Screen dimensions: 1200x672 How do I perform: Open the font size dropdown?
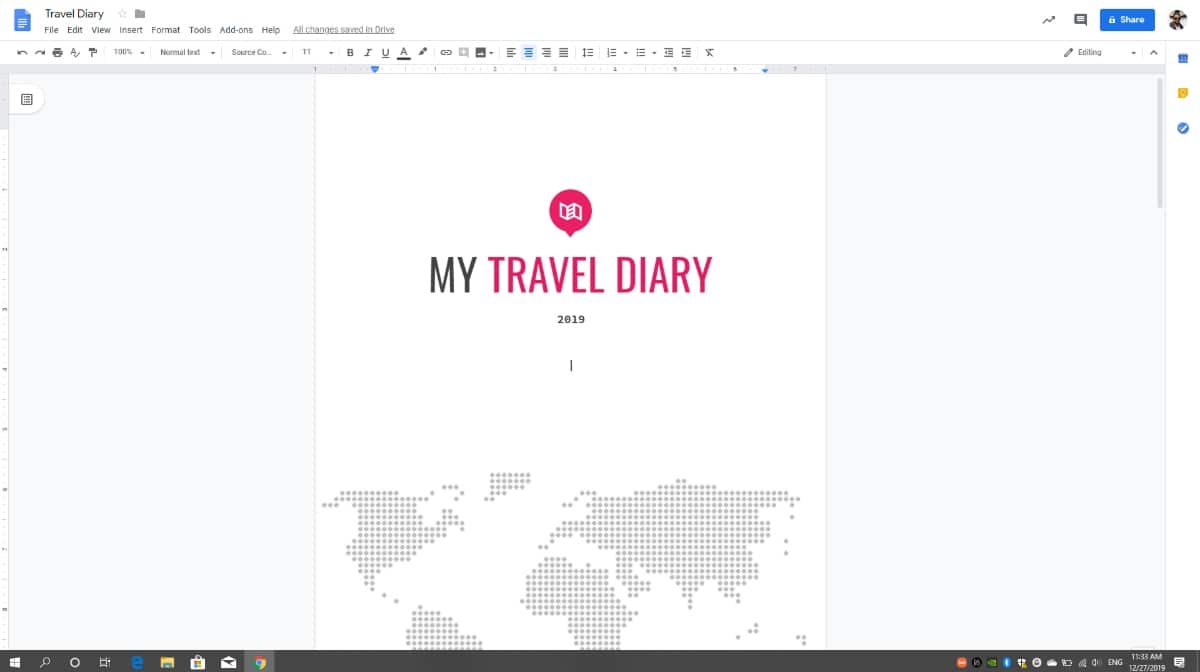tap(317, 52)
